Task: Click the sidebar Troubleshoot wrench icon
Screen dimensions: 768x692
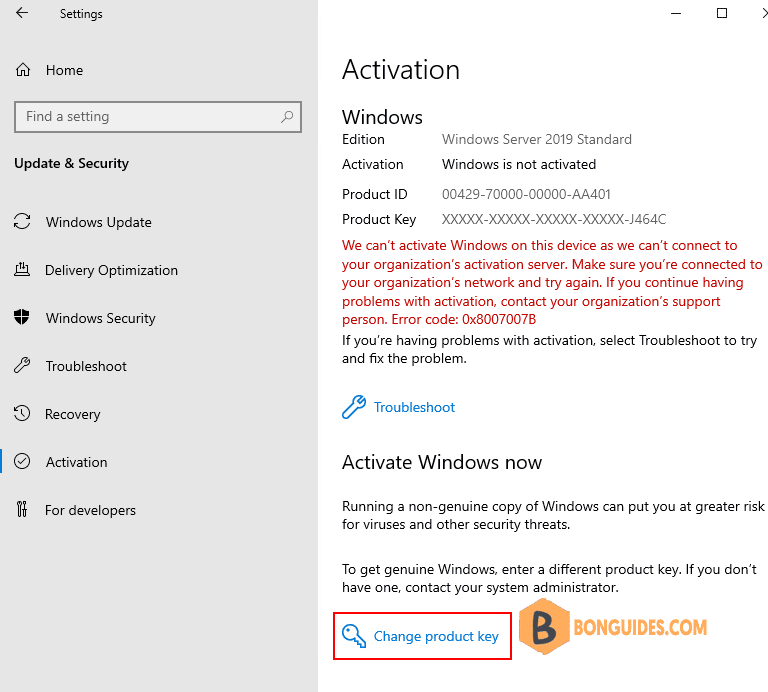Action: tap(22, 365)
